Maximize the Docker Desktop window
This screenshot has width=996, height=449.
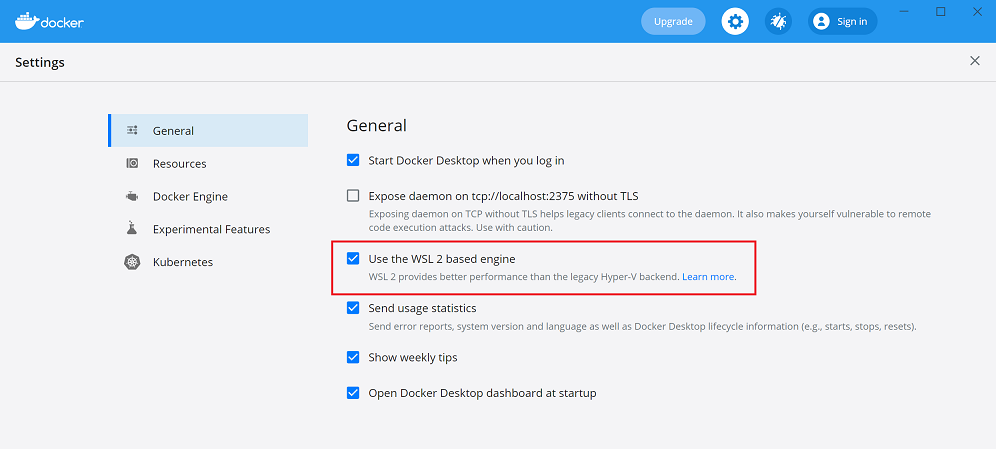tap(941, 11)
